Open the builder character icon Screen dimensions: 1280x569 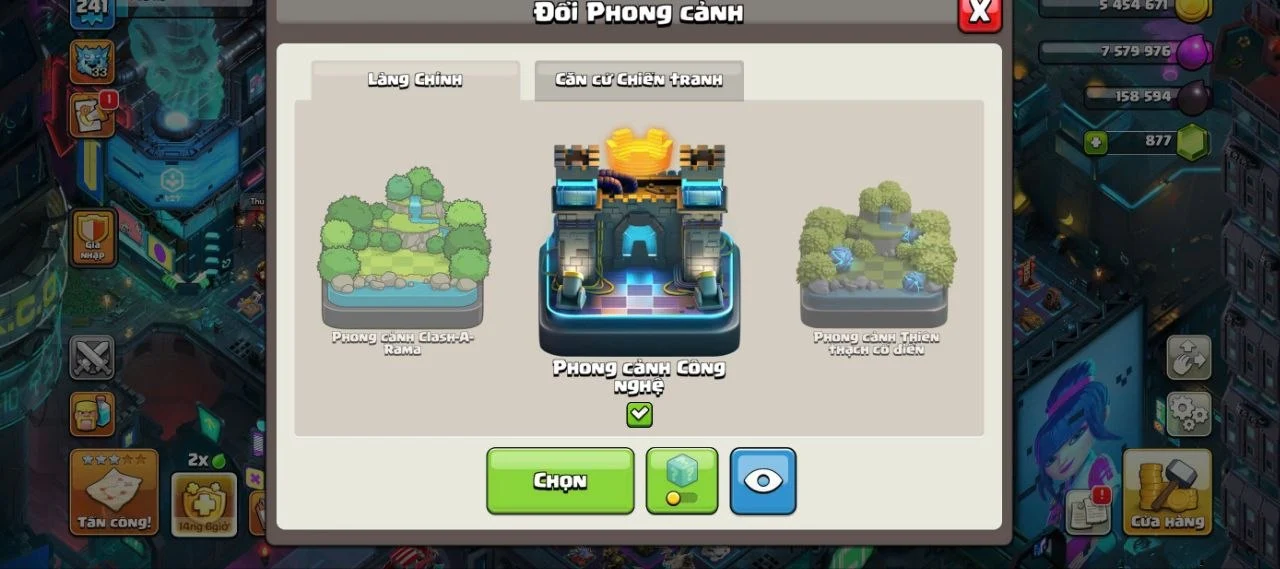[x=92, y=413]
